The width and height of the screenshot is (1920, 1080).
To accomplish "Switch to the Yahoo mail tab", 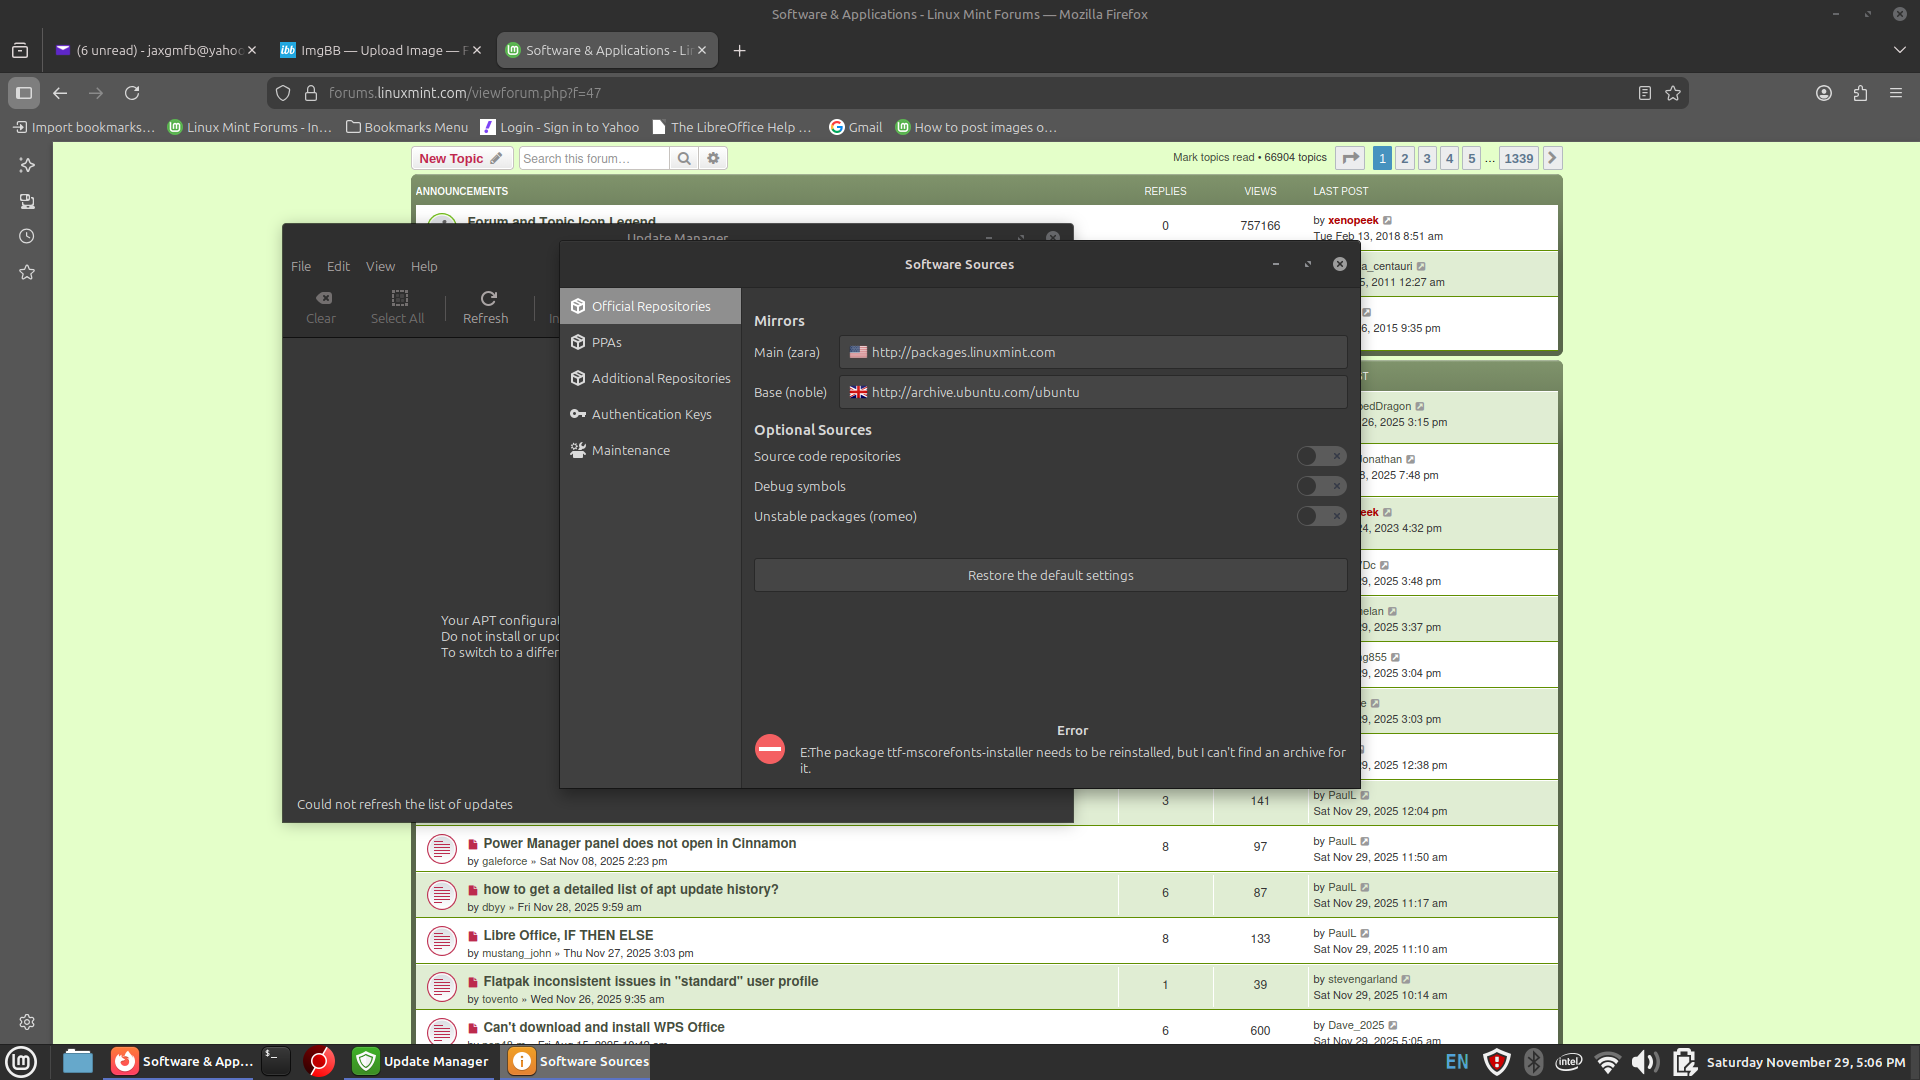I will click(157, 50).
